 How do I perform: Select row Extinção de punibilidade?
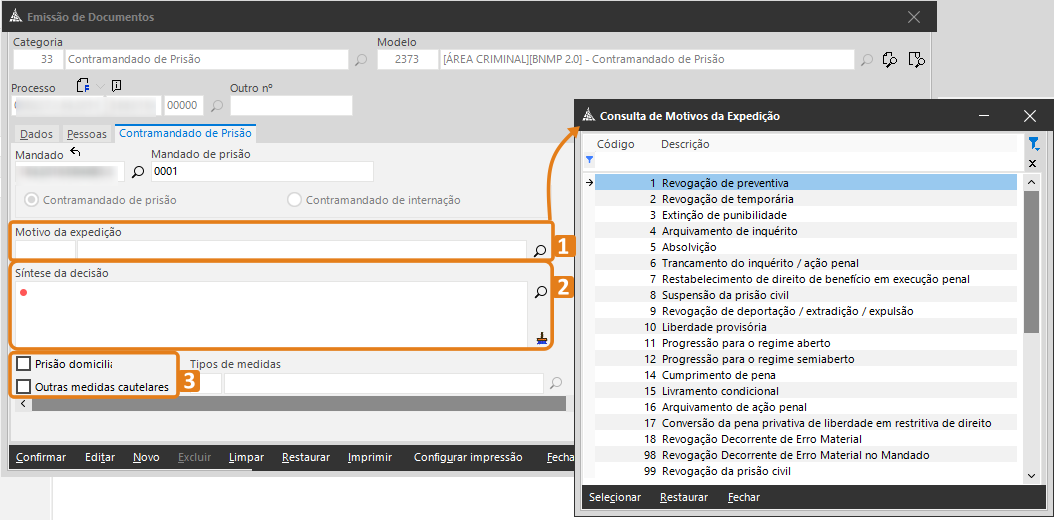pos(805,215)
